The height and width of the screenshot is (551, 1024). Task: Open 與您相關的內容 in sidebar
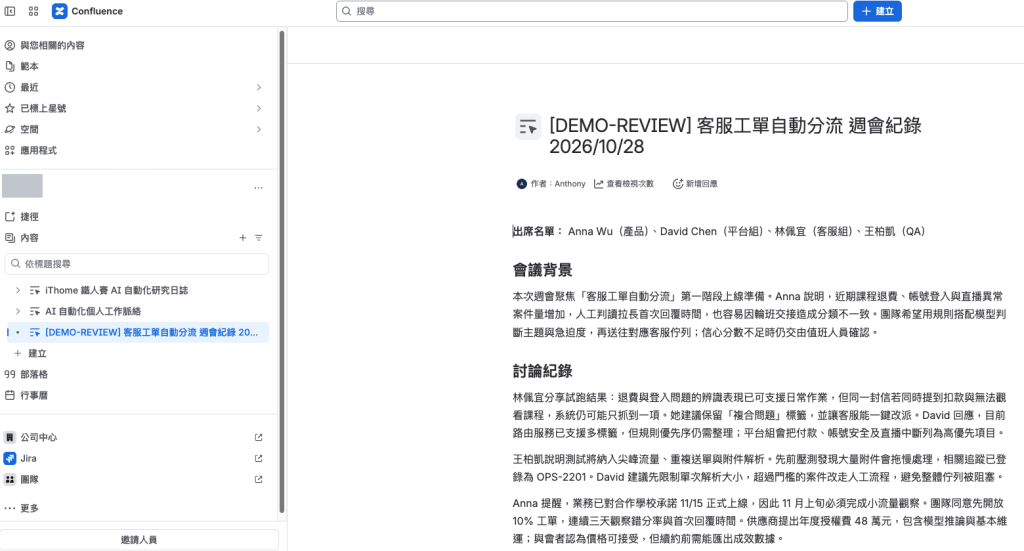point(52,45)
